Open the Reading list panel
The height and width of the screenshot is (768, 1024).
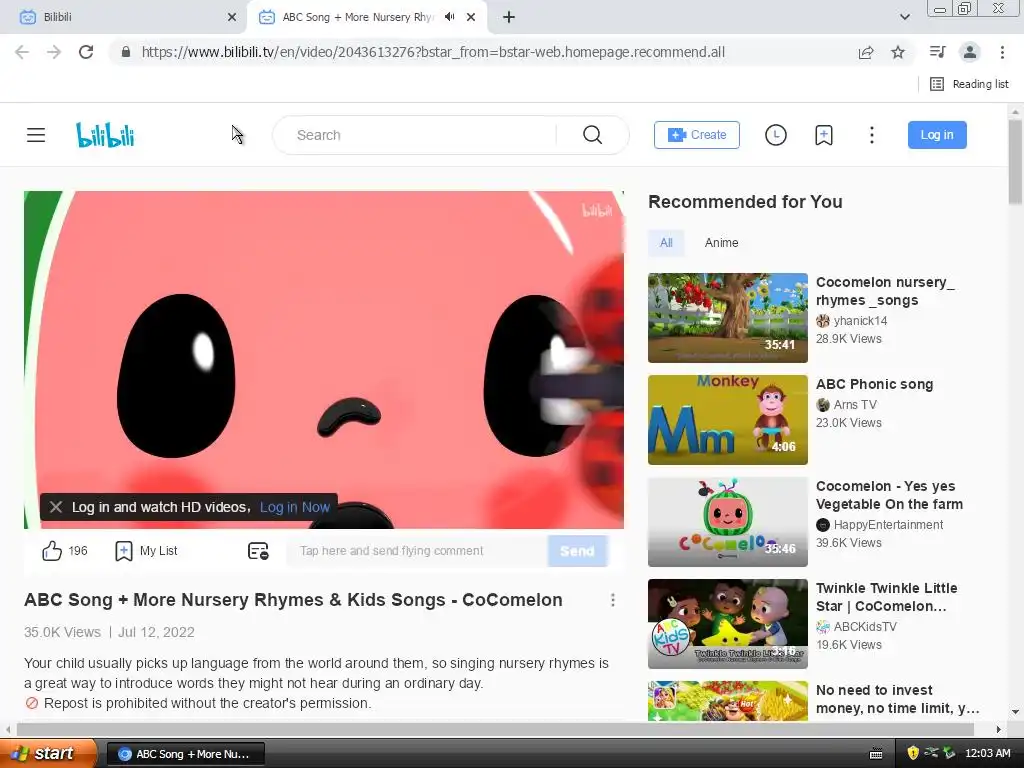[x=970, y=84]
